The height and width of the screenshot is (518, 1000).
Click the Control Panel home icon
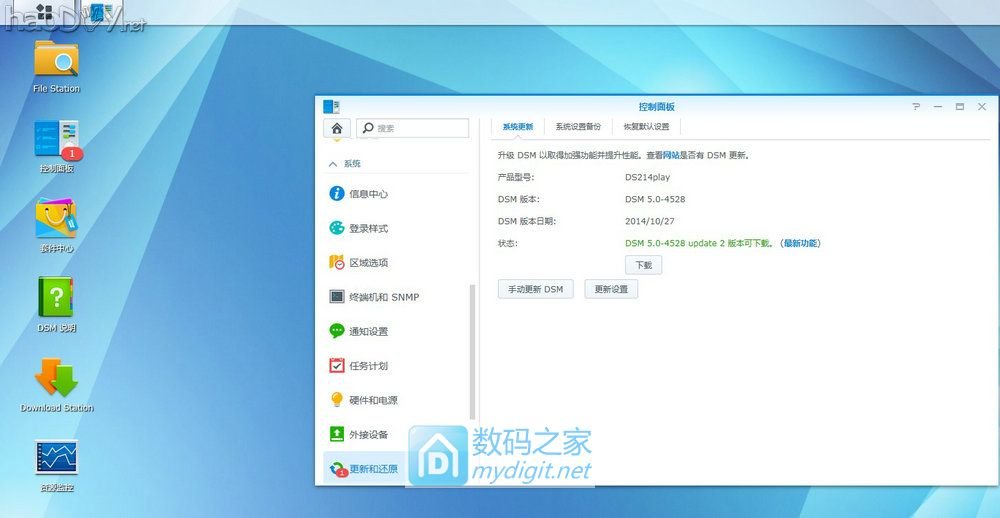(x=337, y=128)
